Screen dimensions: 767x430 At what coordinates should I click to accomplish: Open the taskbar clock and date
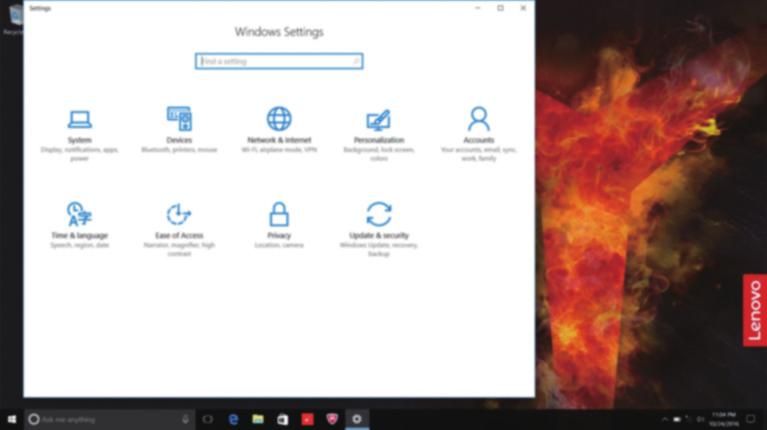tap(723, 419)
